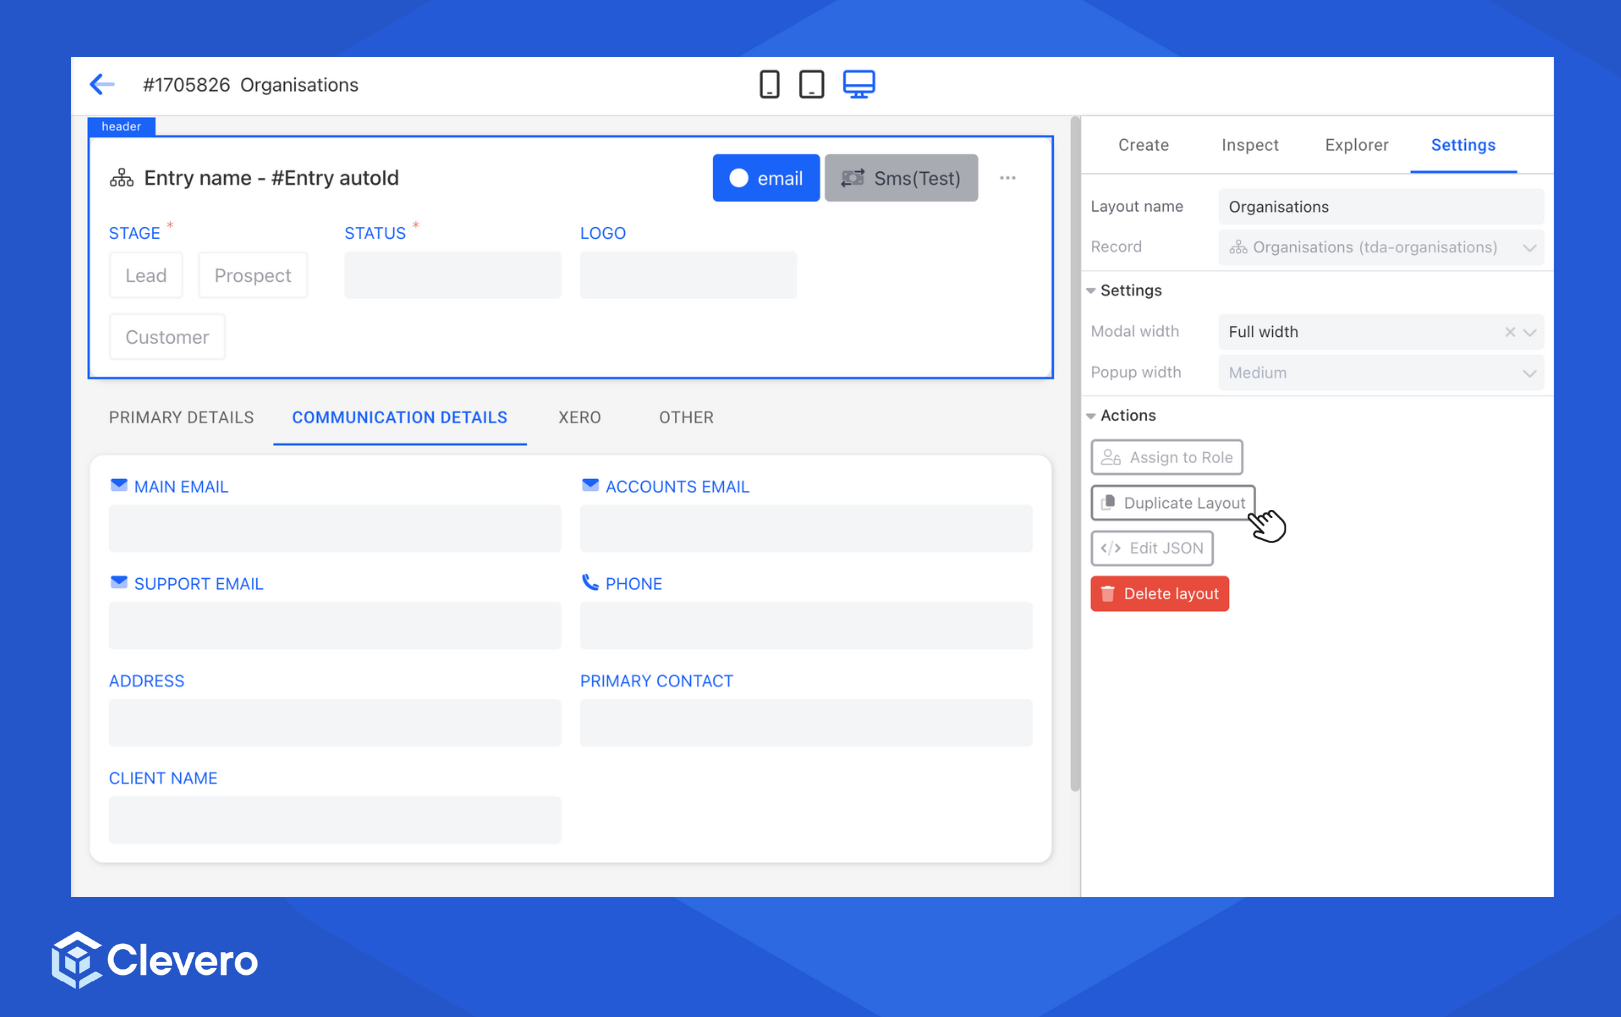This screenshot has width=1621, height=1017.
Task: Switch to the Create panel tab
Action: pyautogui.click(x=1143, y=145)
